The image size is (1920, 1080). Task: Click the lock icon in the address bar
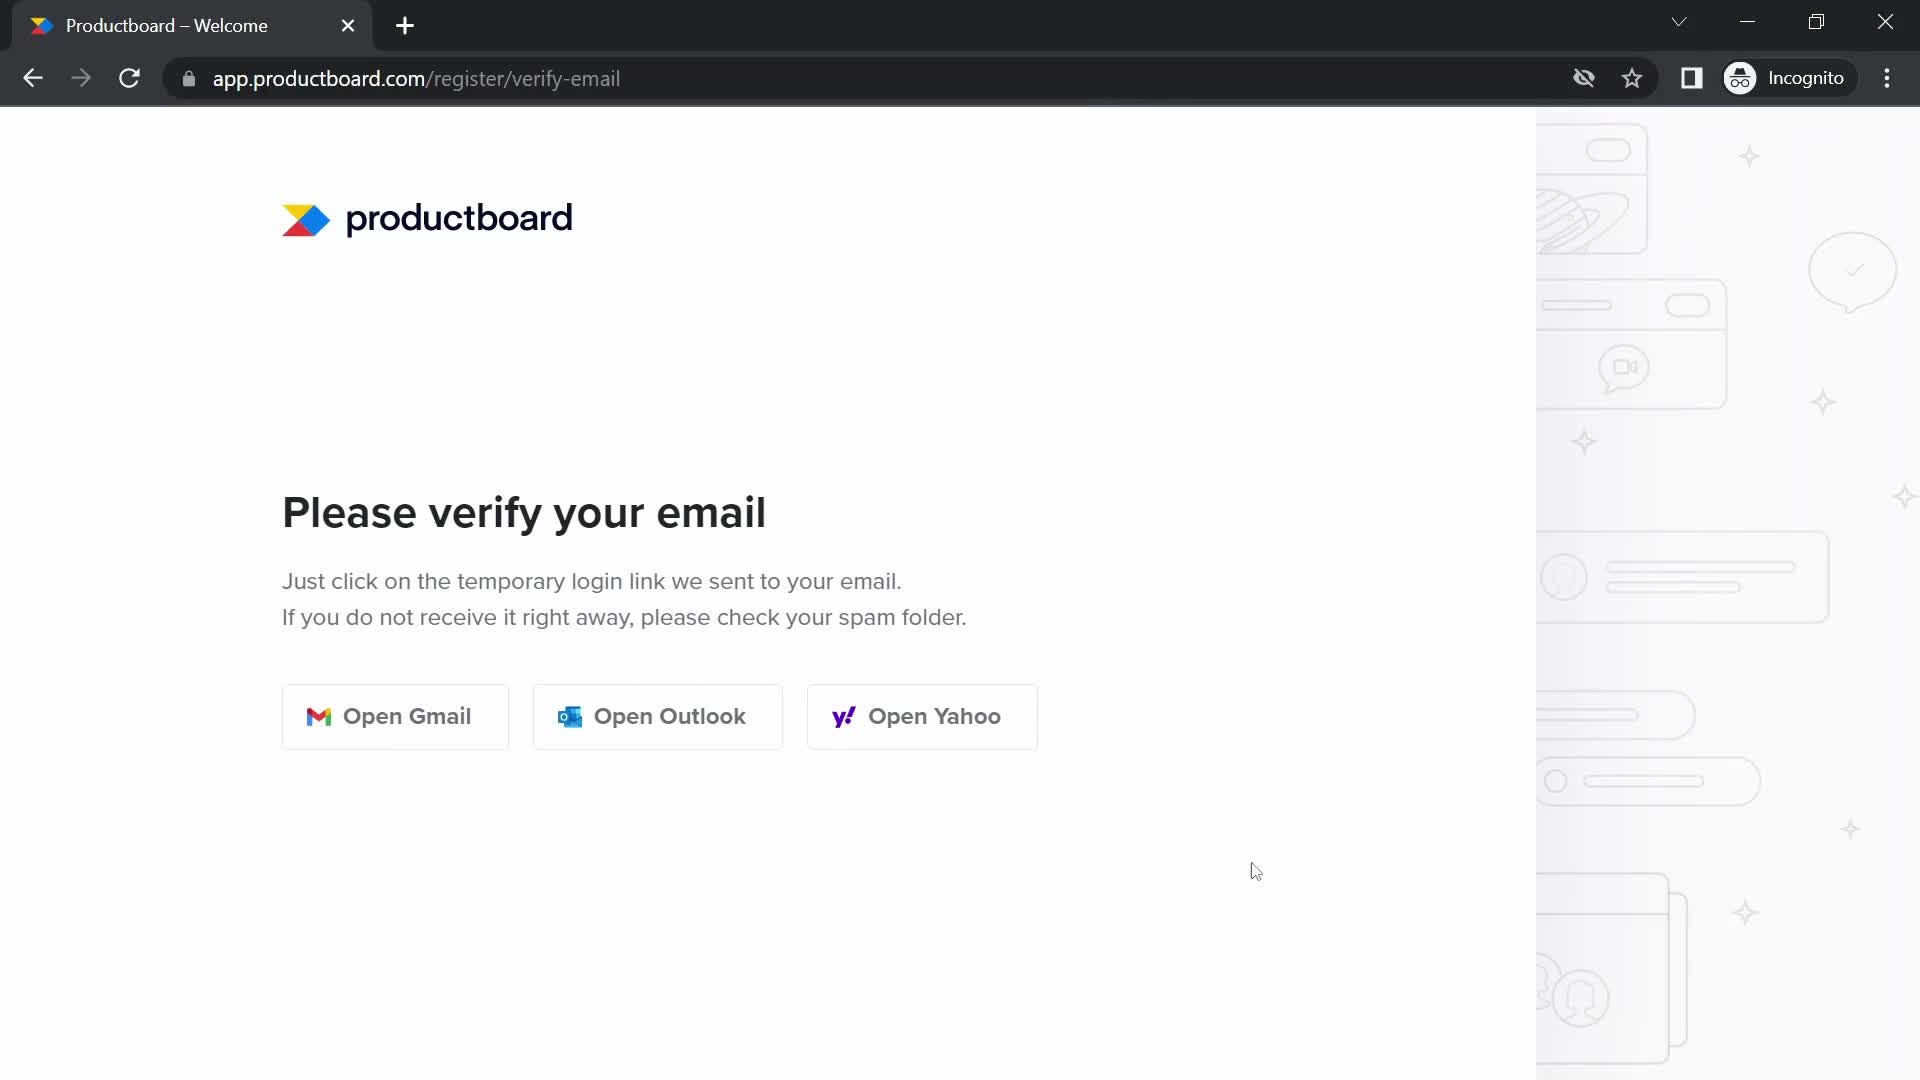point(189,79)
